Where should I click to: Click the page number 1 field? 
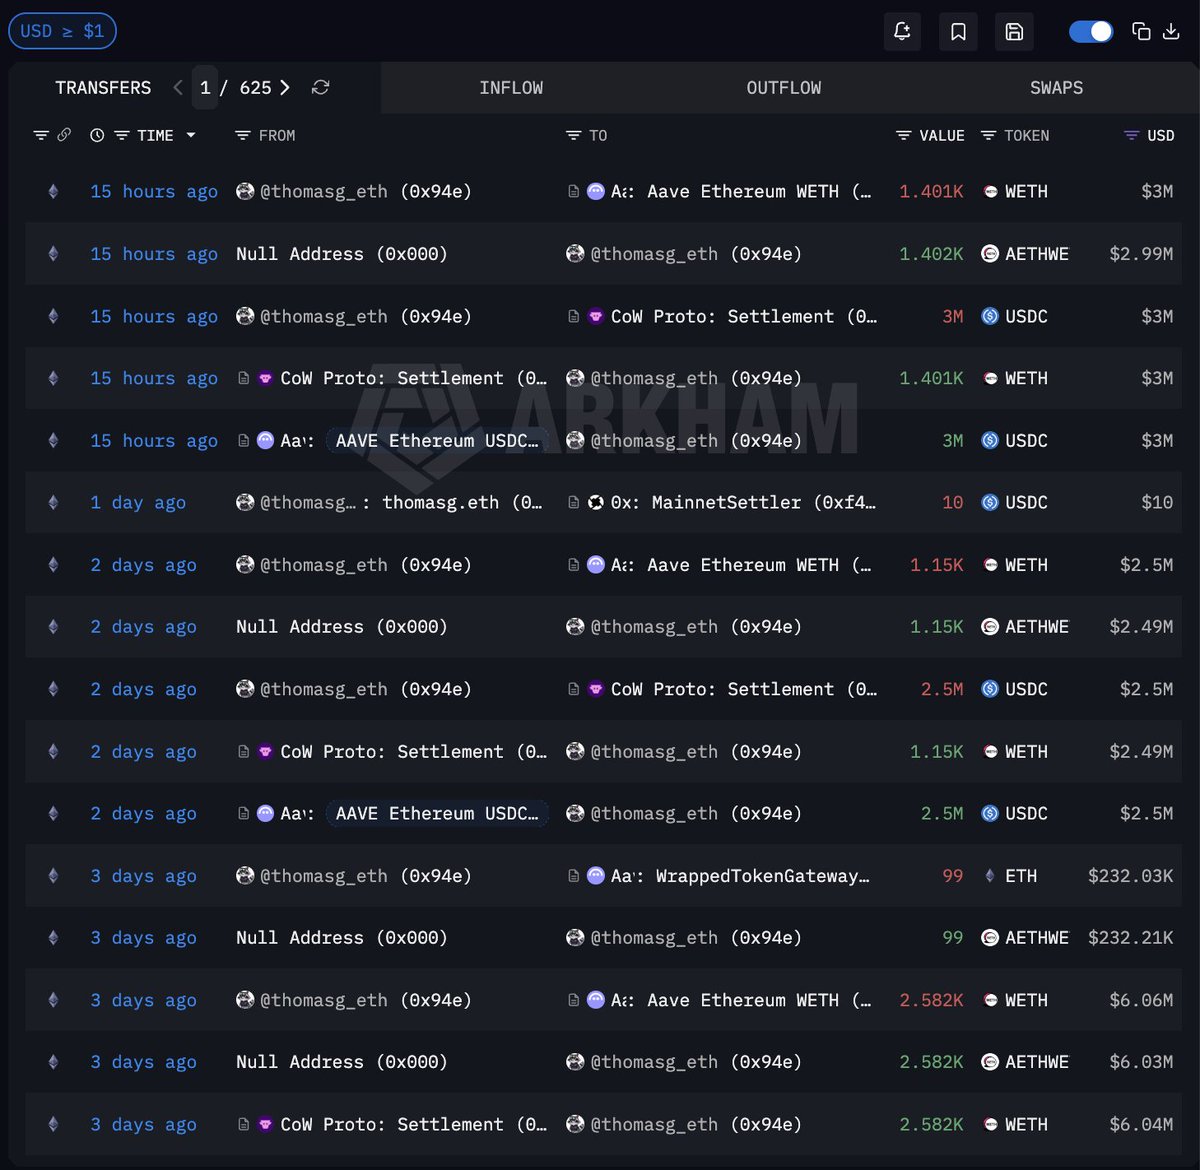point(205,88)
